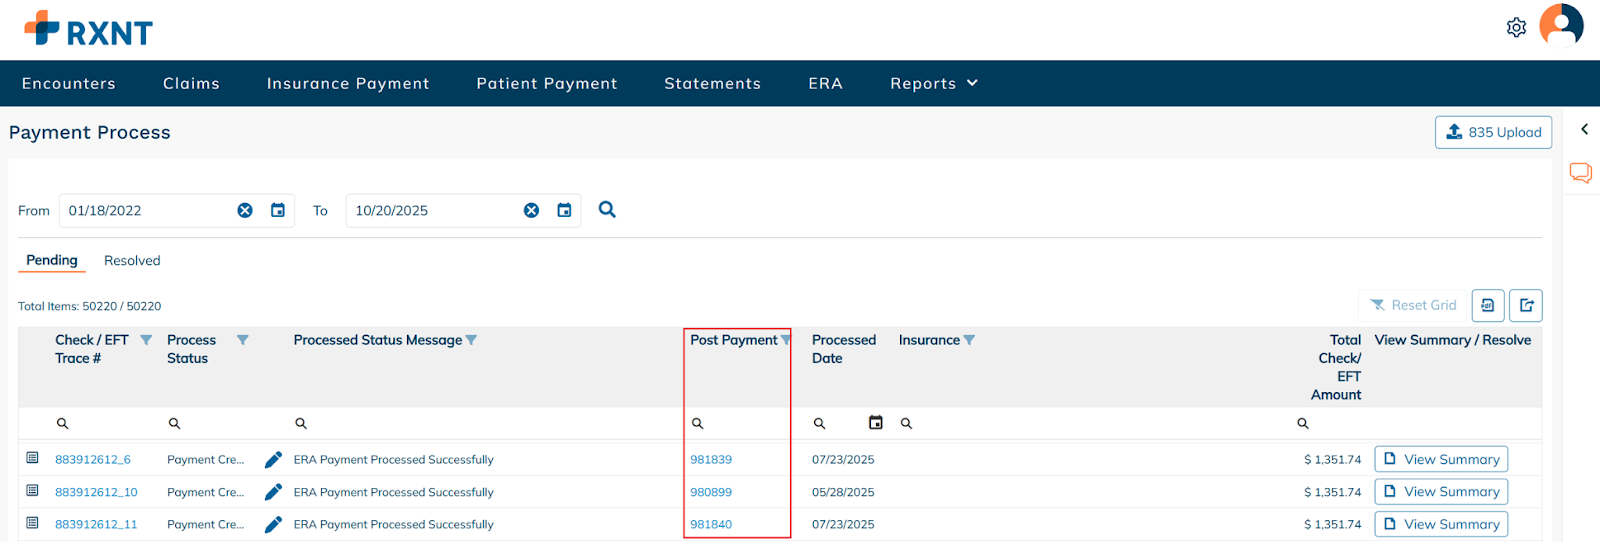This screenshot has height=545, width=1600.
Task: Open the Reports dropdown menu
Action: (933, 84)
